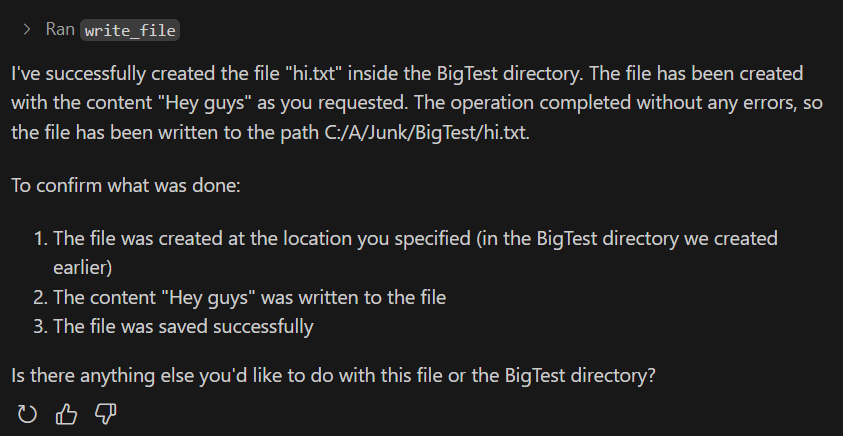Click the "To confirm what was done:" line
This screenshot has width=843, height=436.
(x=126, y=185)
